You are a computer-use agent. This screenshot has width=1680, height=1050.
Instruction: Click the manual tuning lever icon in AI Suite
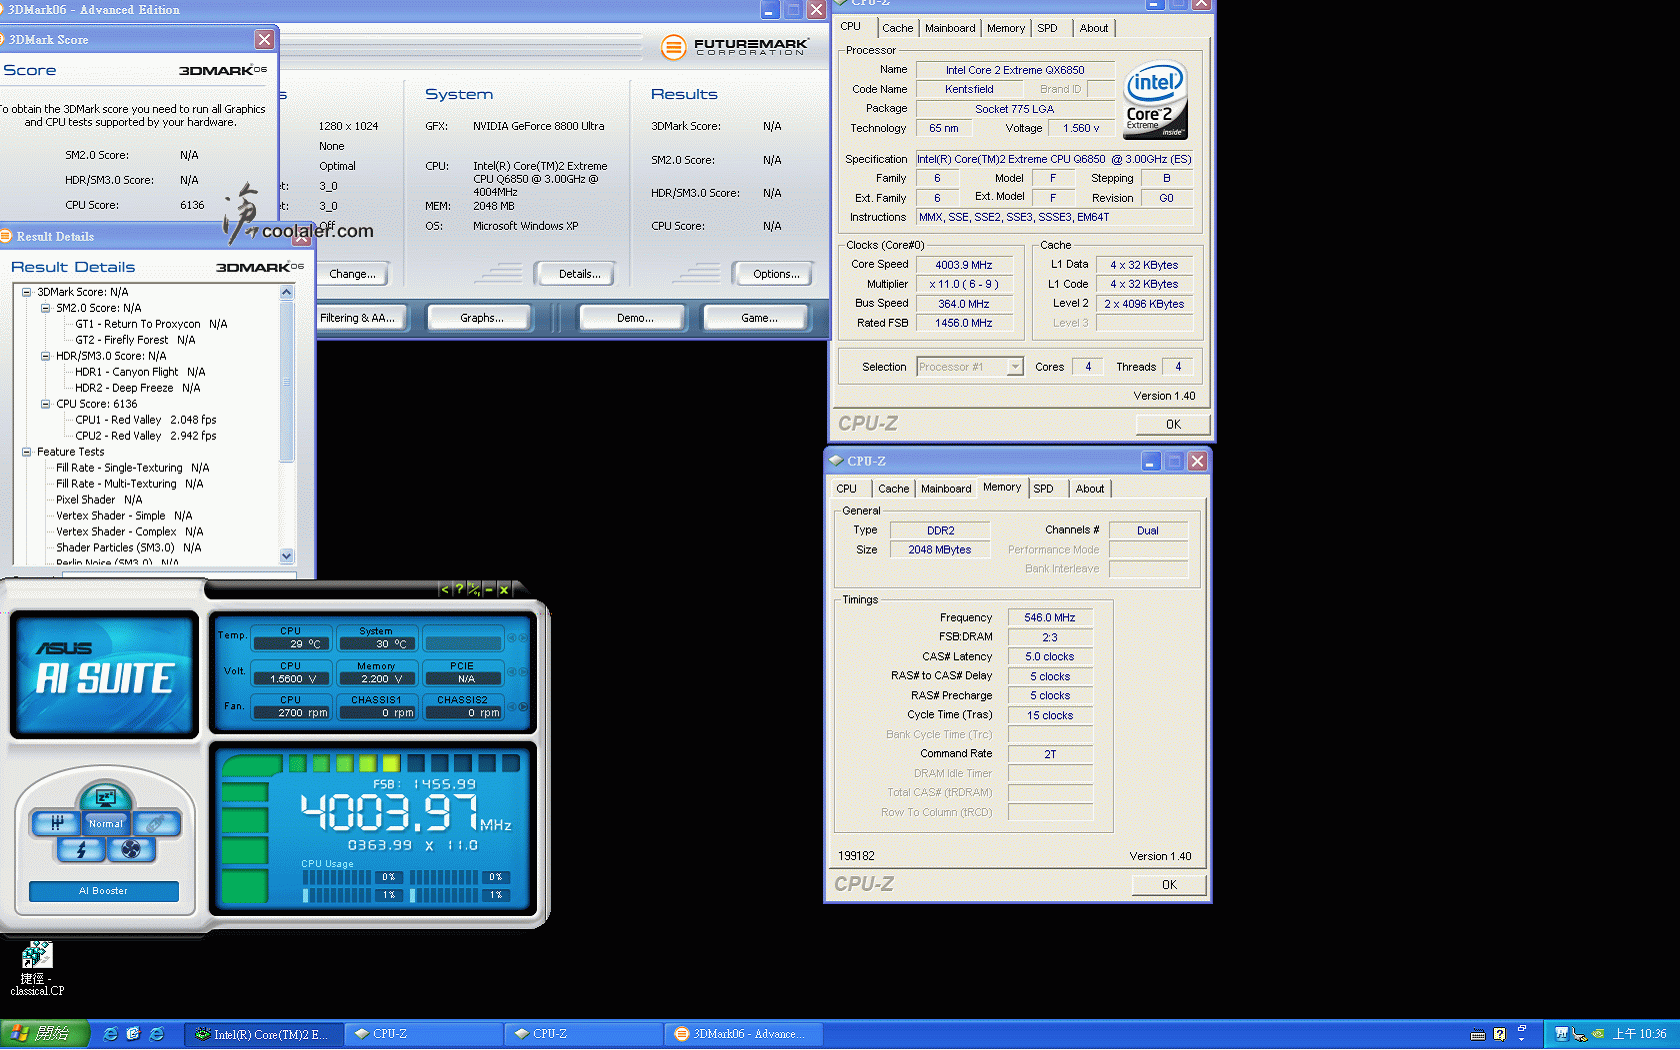(56, 823)
